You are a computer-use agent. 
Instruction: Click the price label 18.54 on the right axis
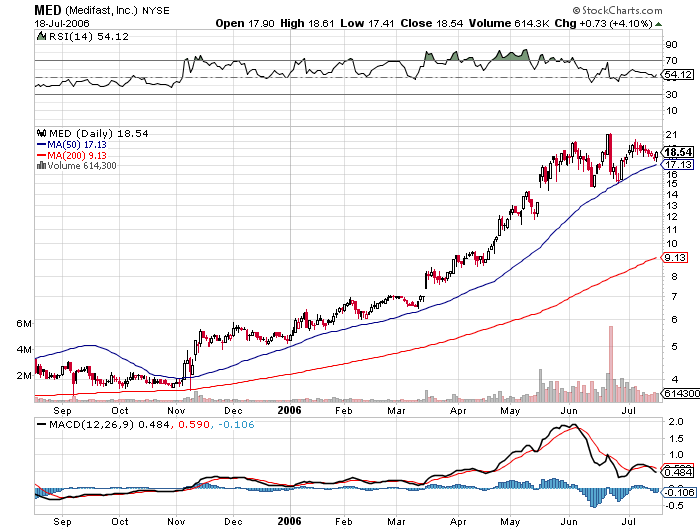pyautogui.click(x=678, y=152)
